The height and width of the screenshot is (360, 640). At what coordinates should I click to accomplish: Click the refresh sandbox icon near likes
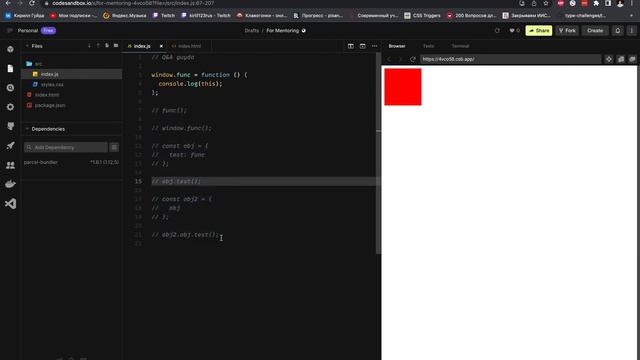click(x=497, y=31)
